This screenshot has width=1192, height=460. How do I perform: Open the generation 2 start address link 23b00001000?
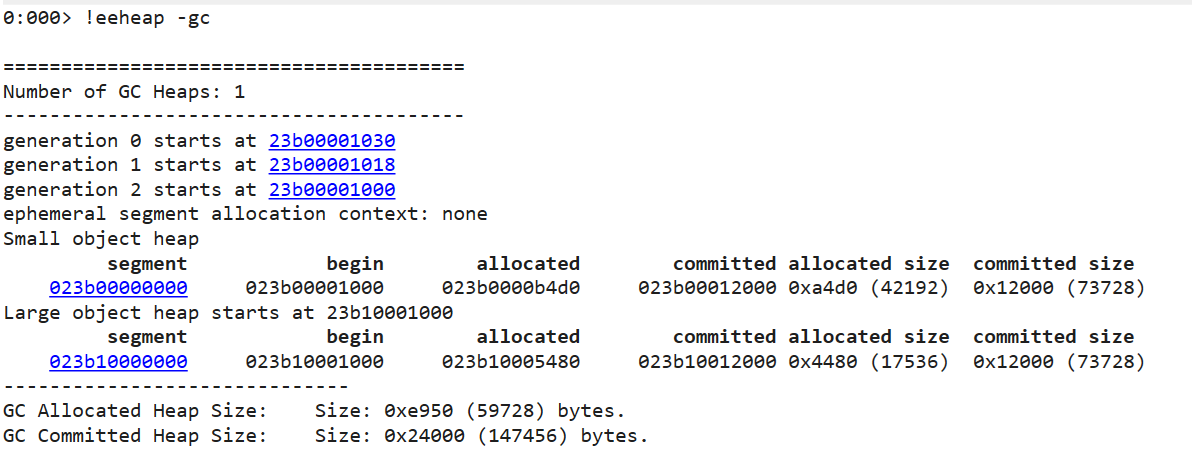click(x=331, y=189)
